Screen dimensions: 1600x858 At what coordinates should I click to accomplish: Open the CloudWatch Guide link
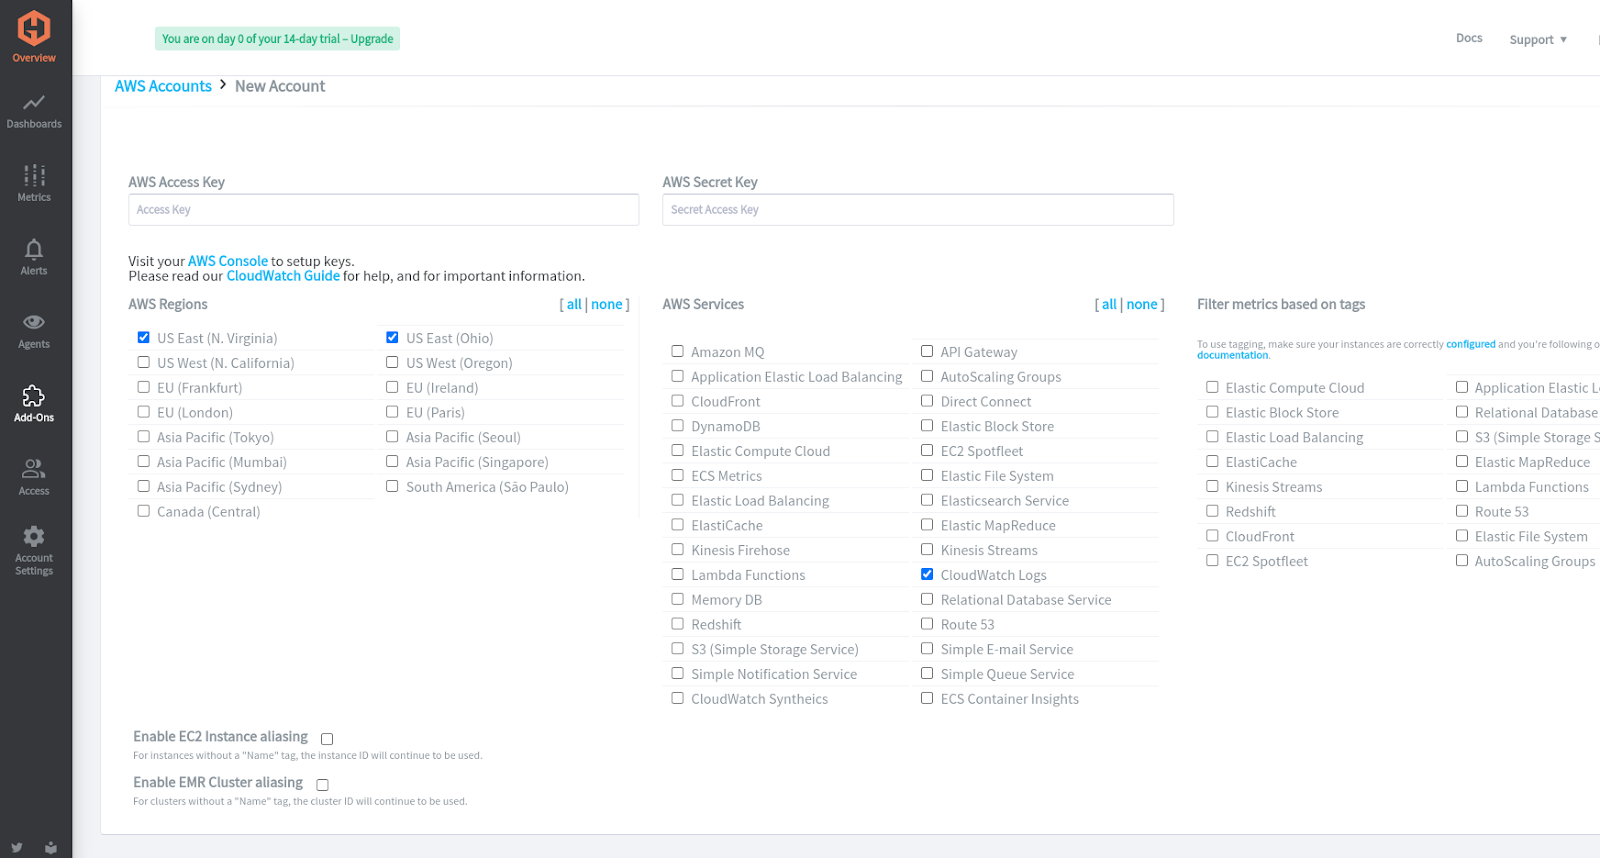283,276
